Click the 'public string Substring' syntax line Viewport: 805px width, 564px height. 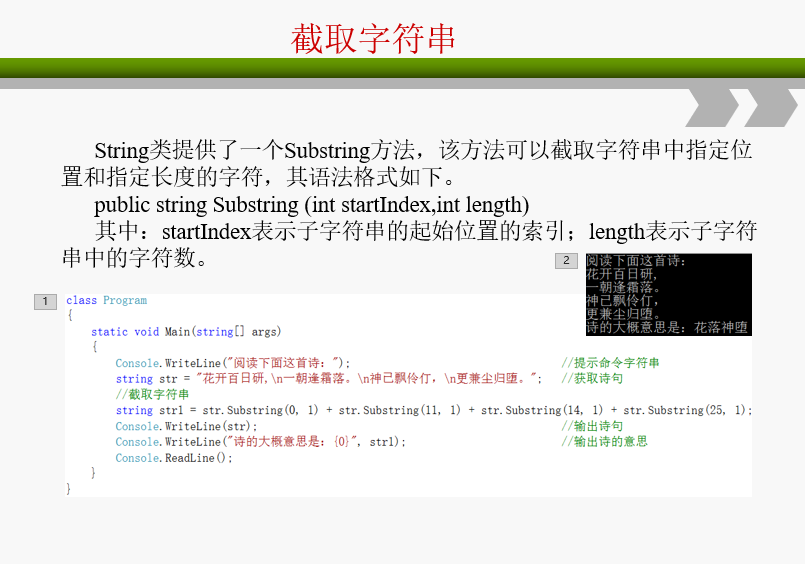point(312,205)
